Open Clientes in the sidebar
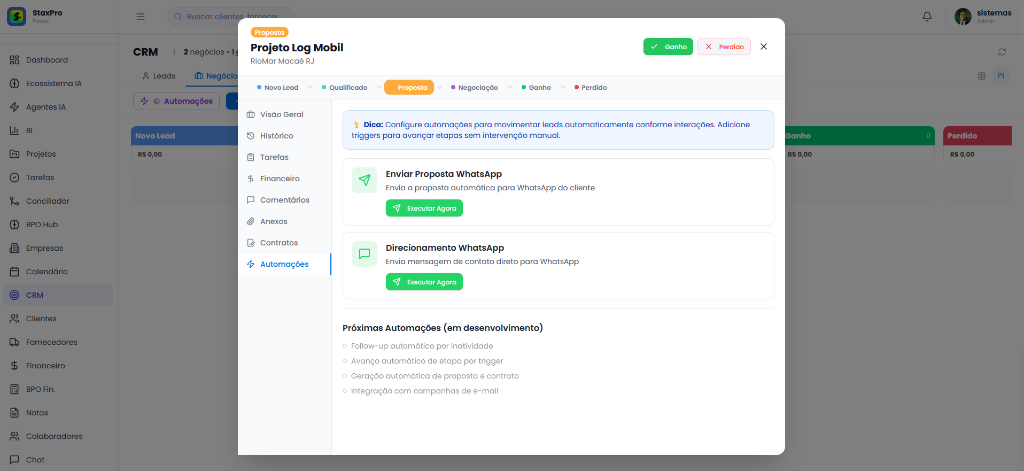 point(57,319)
